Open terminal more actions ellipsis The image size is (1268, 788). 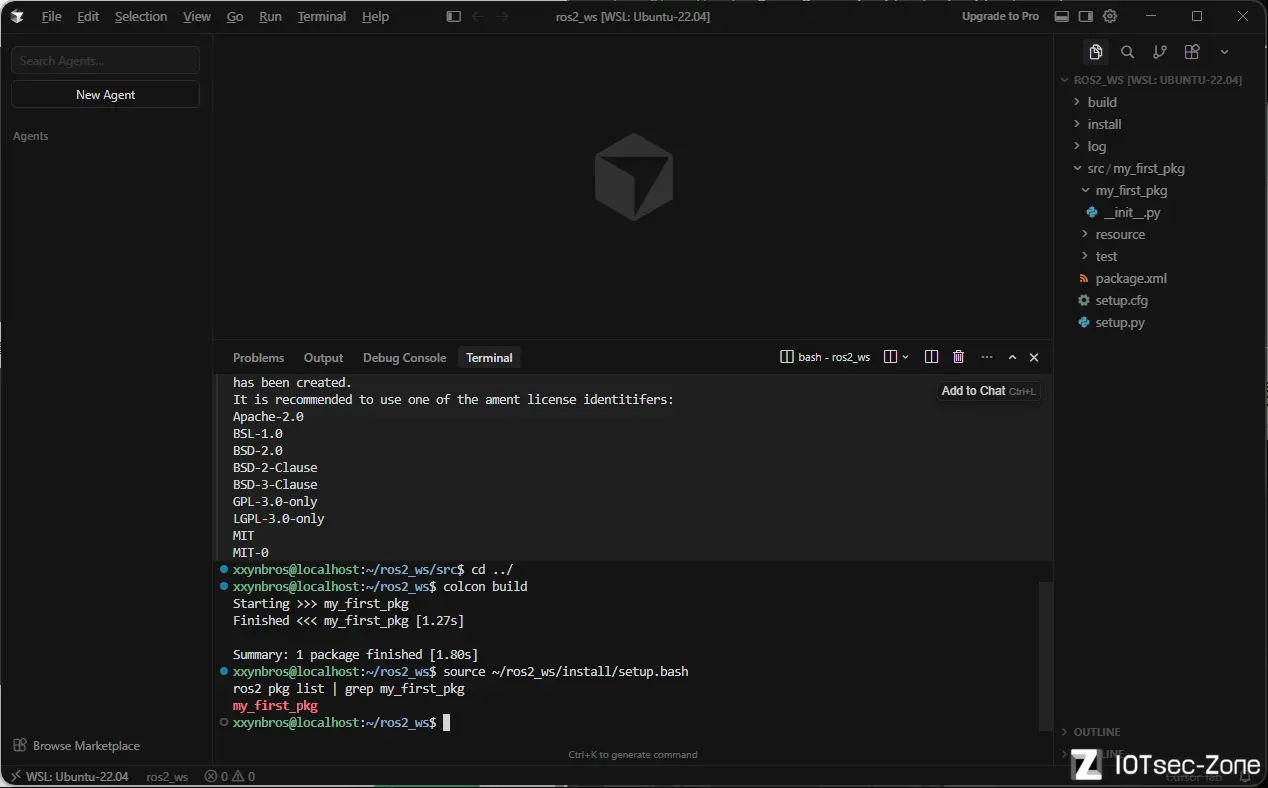[x=987, y=357]
